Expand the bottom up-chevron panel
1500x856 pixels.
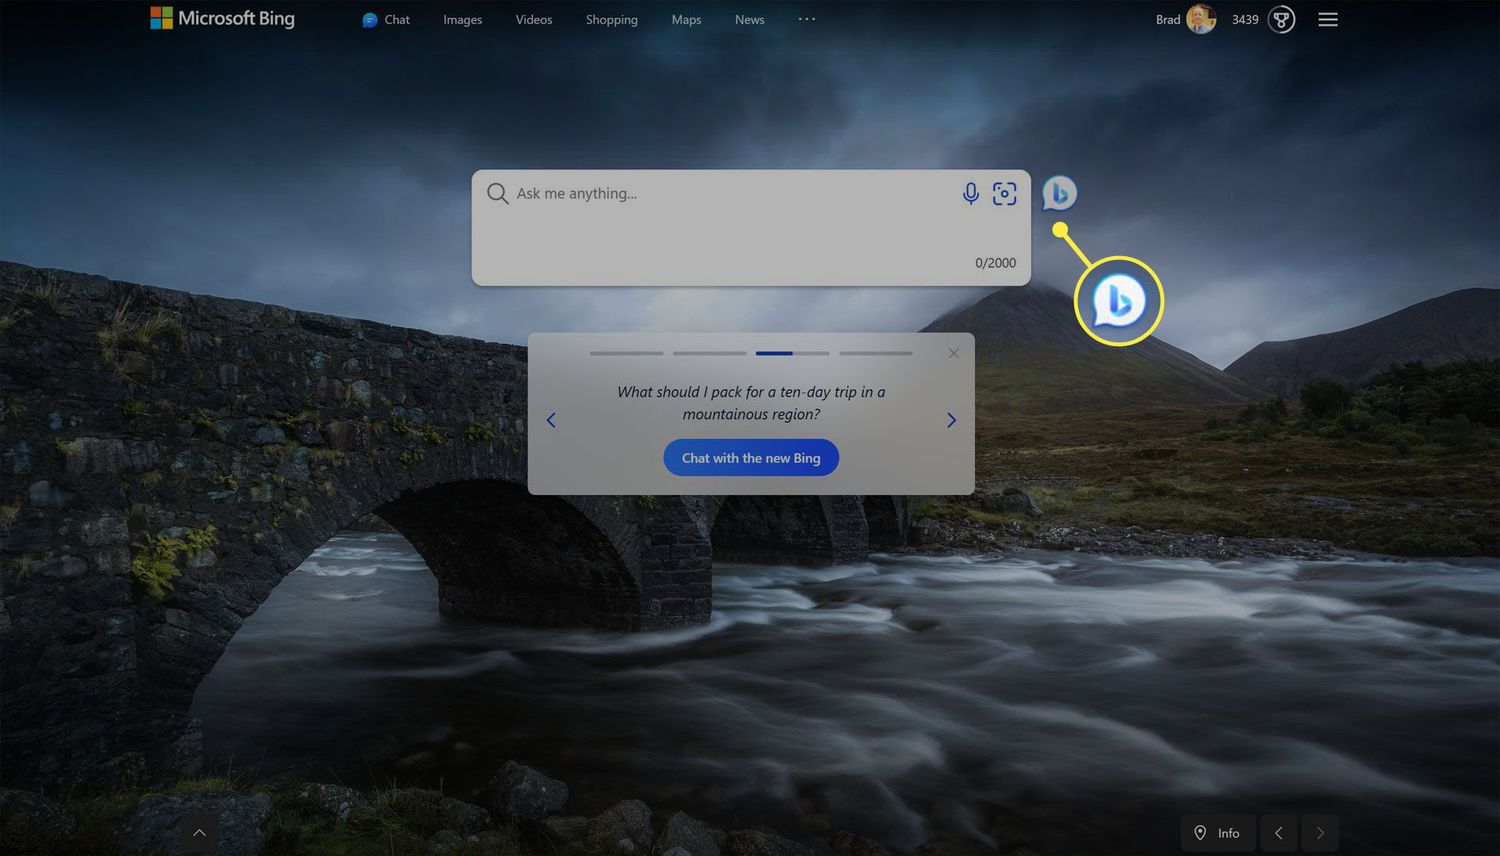tap(199, 833)
